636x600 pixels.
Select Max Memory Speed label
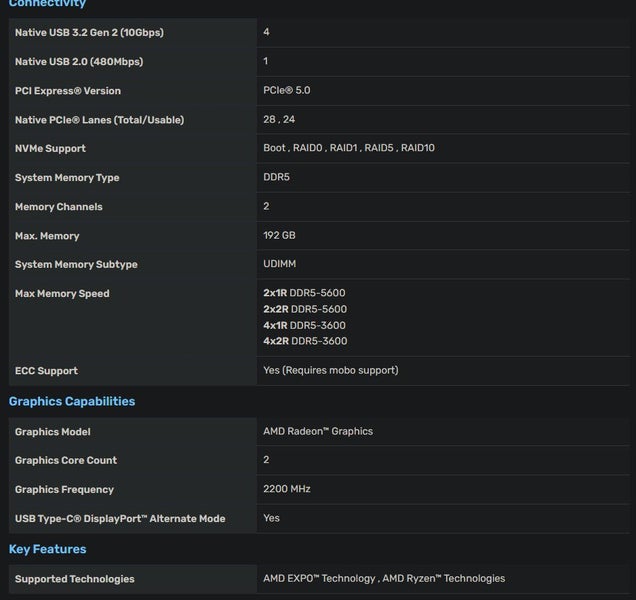point(62,294)
